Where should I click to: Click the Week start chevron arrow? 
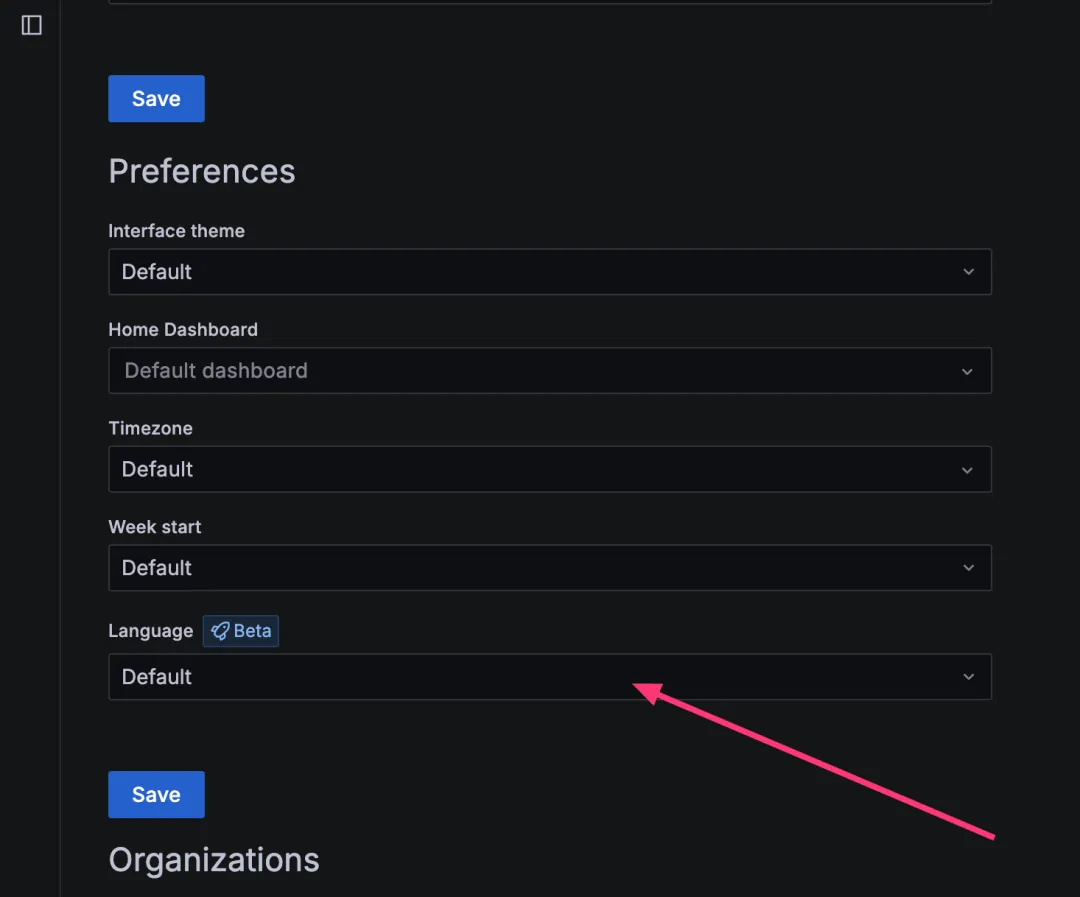[968, 568]
